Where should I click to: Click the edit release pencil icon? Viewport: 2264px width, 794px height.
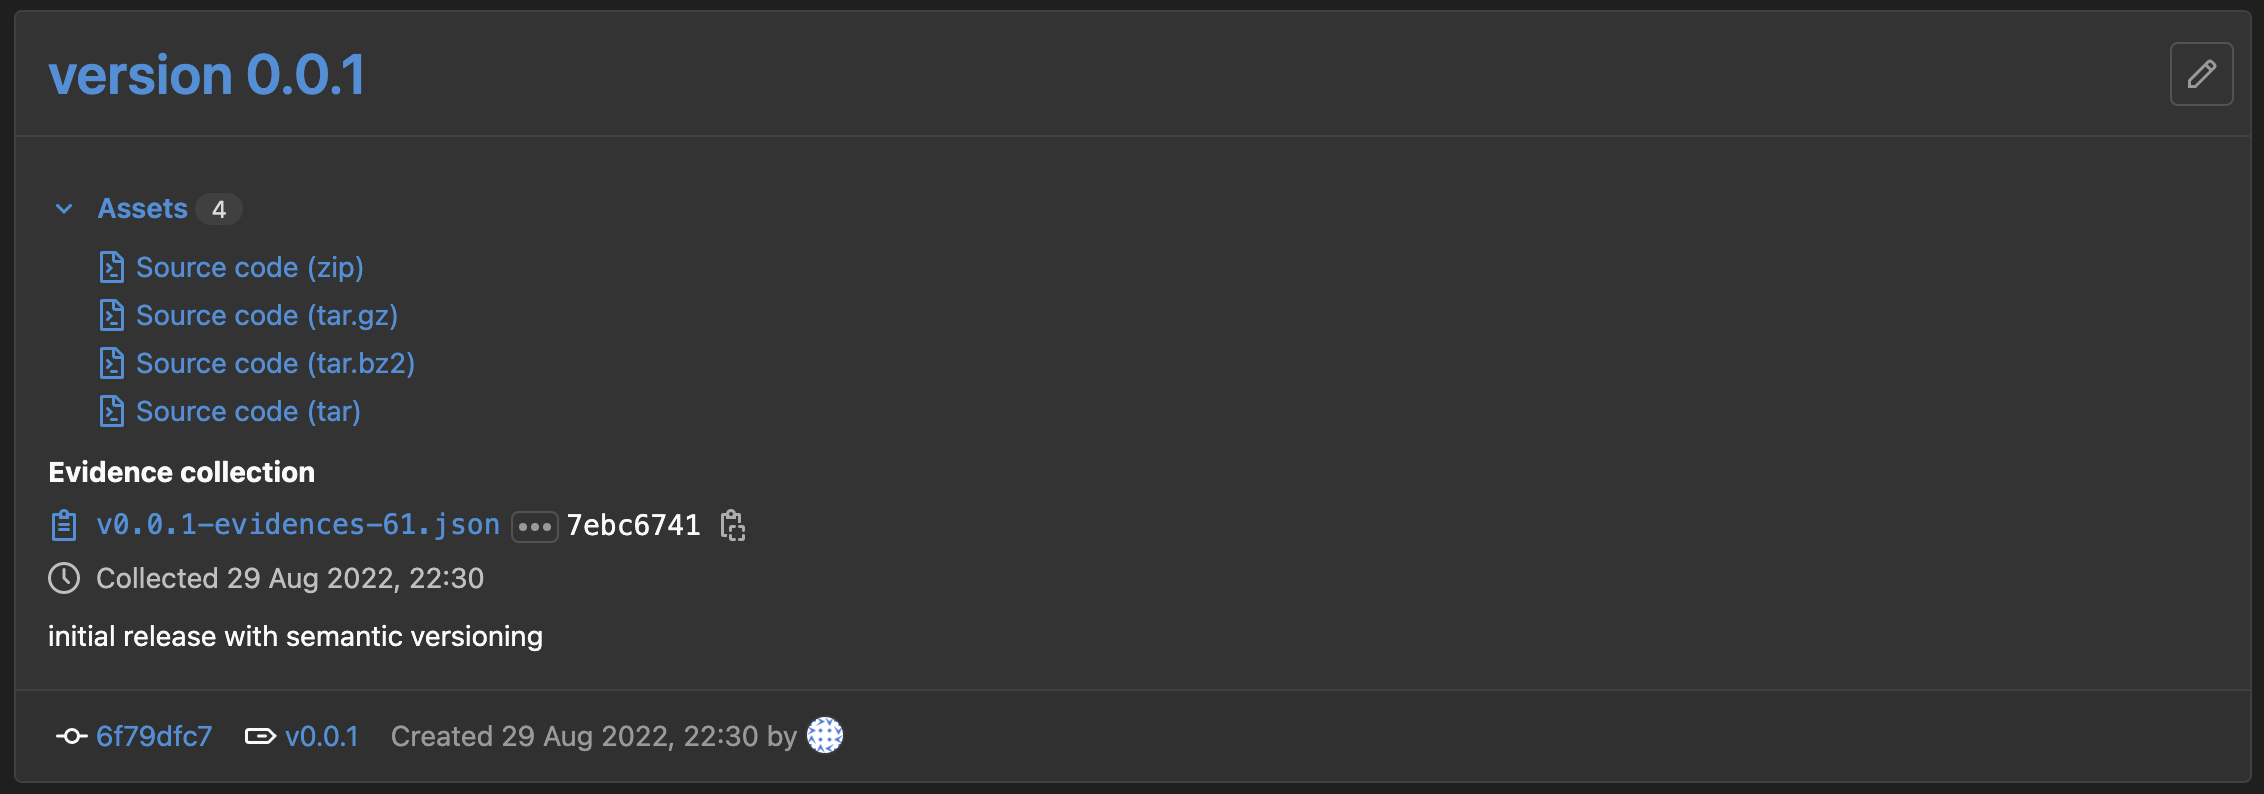[2201, 74]
